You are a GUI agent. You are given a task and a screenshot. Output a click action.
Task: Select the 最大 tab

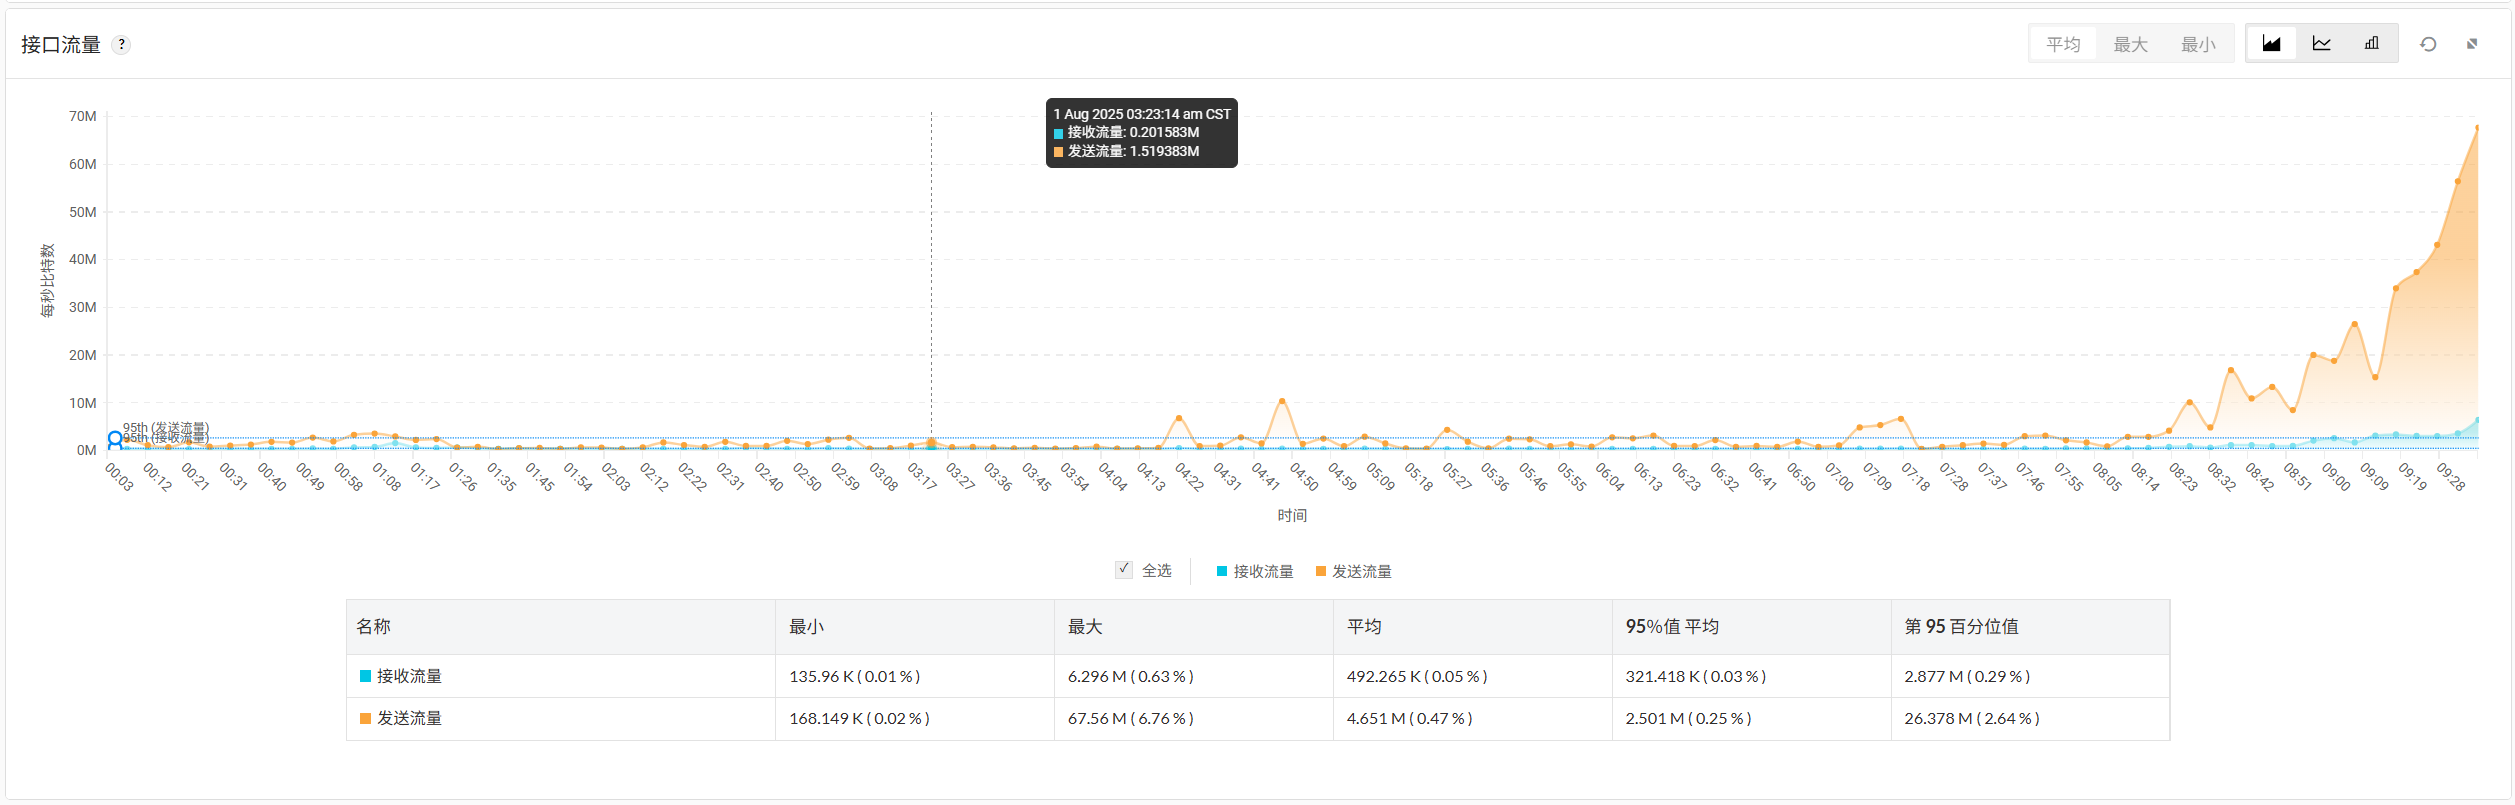pyautogui.click(x=2130, y=44)
